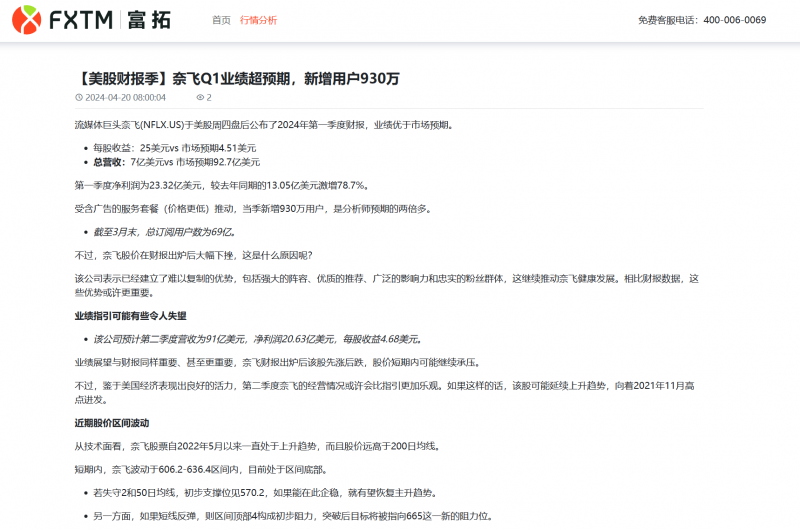Click the italic line 总订阅用户数为69亿
Screen dimensions: 800x530
click(x=165, y=232)
